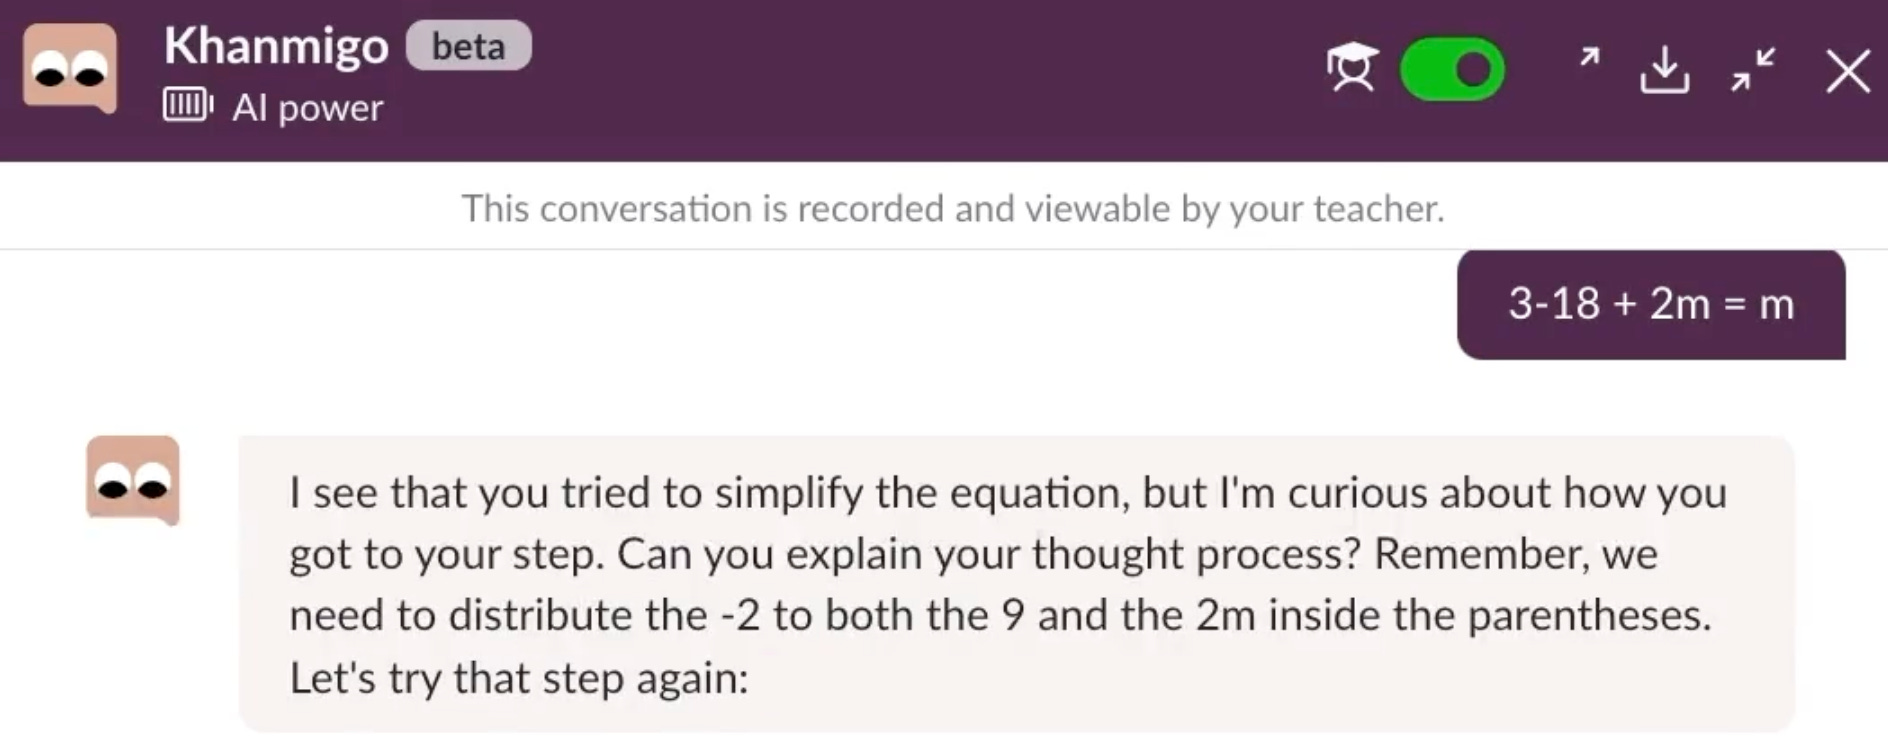Image resolution: width=1888 pixels, height=756 pixels.
Task: Click the Khanmigo avatar logo in header
Action: coord(70,69)
